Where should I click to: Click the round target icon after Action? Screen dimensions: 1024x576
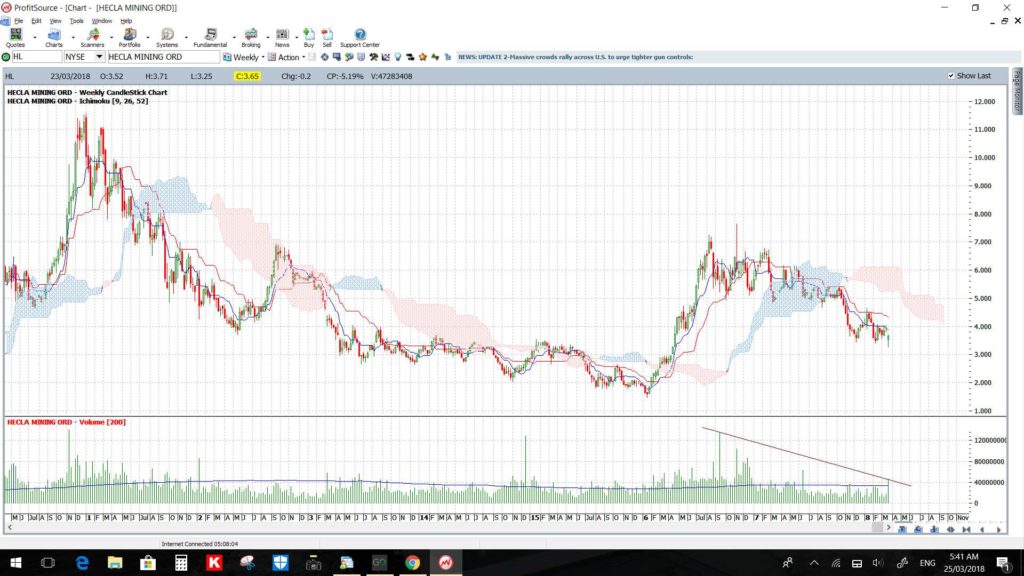(x=325, y=57)
